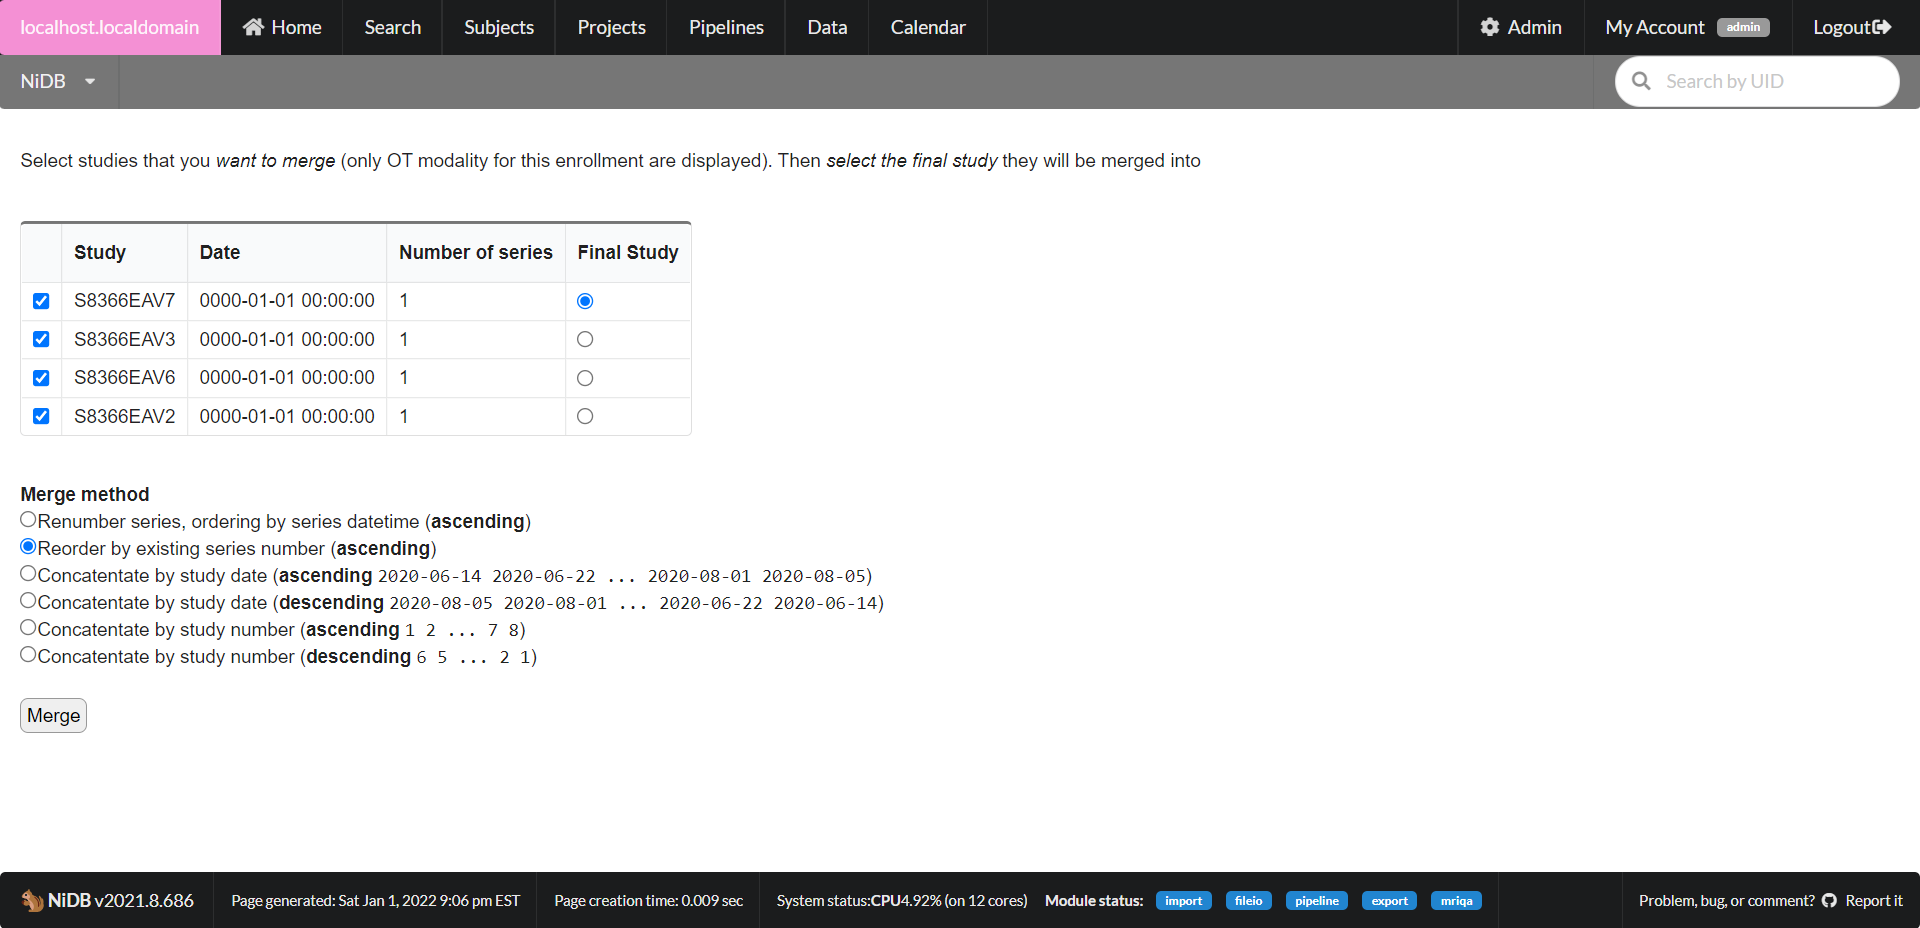
Task: Open the mriqa module status badge
Action: 1456,900
